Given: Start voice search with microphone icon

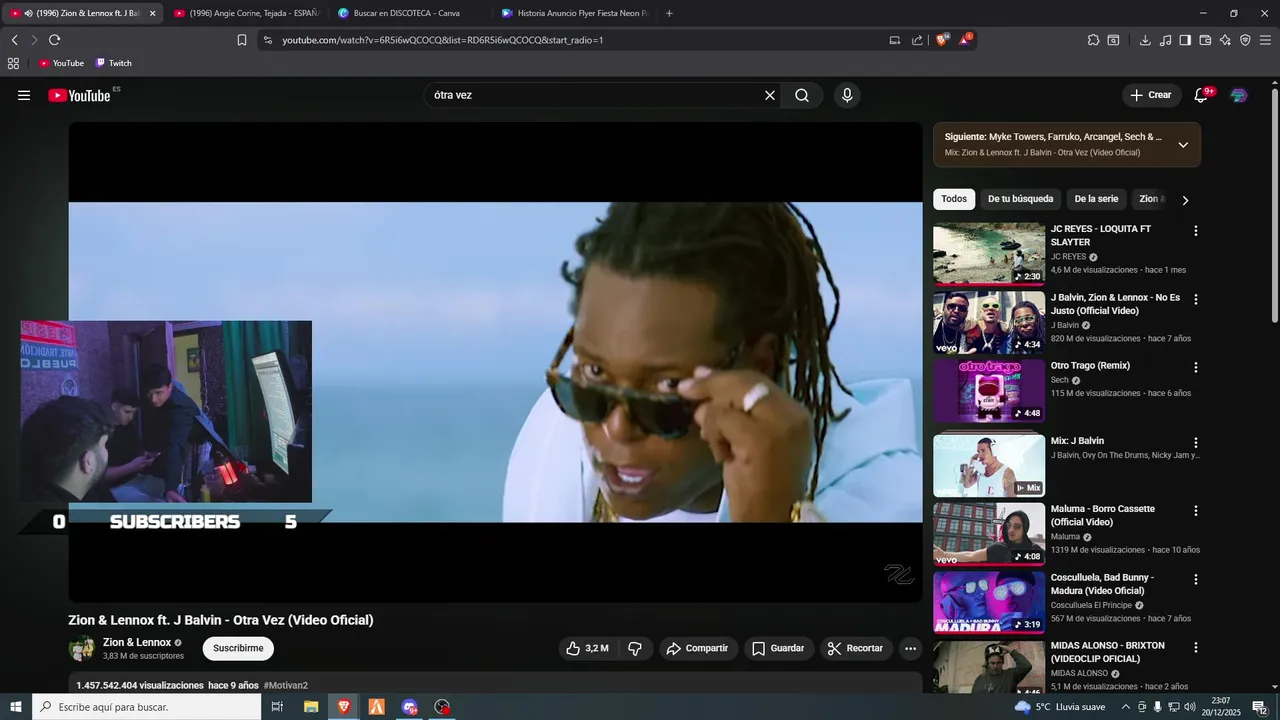Looking at the screenshot, I should (847, 95).
